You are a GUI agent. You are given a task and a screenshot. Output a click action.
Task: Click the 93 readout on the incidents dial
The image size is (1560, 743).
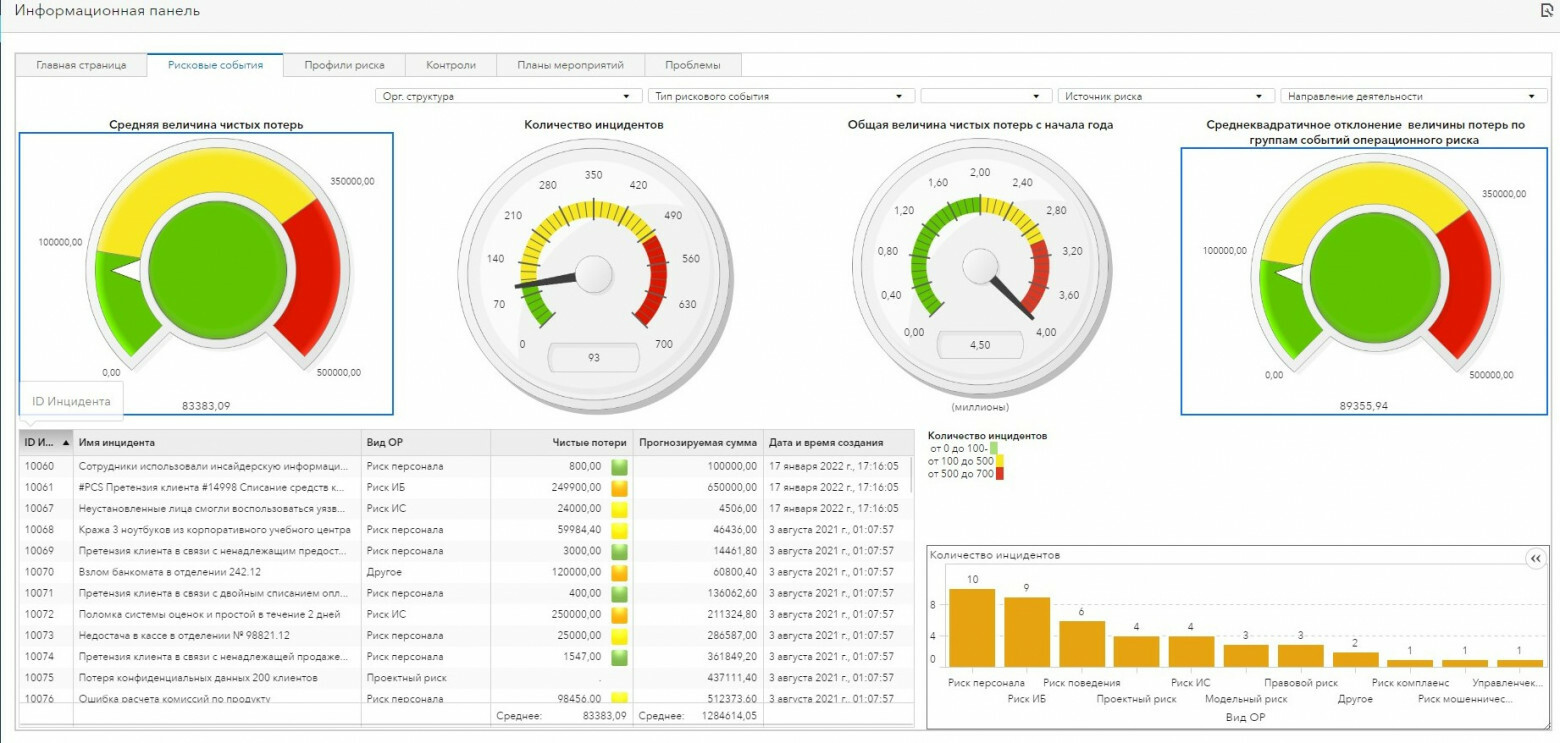[x=594, y=357]
